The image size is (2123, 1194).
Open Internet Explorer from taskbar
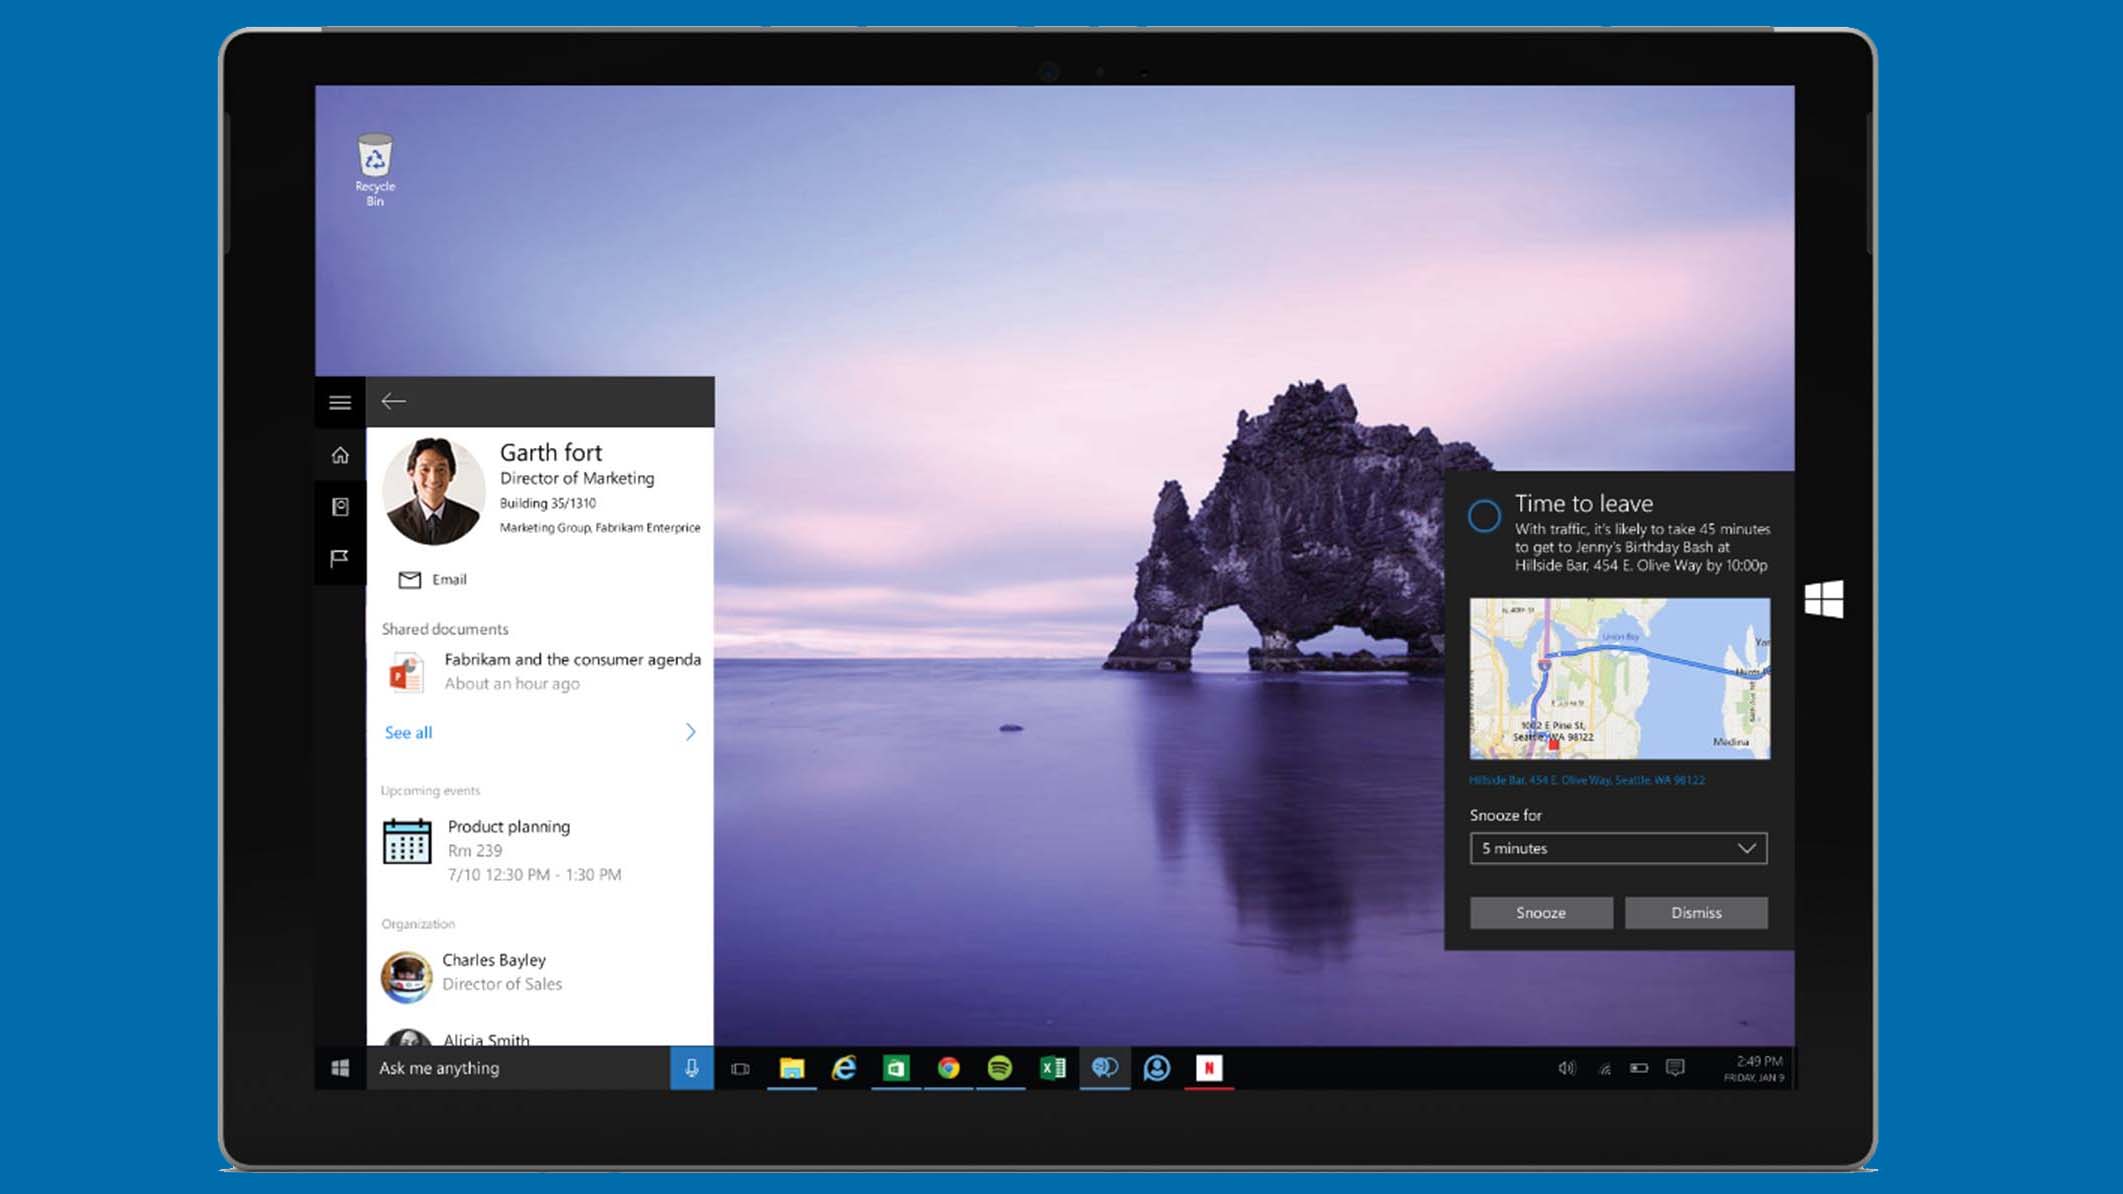844,1066
